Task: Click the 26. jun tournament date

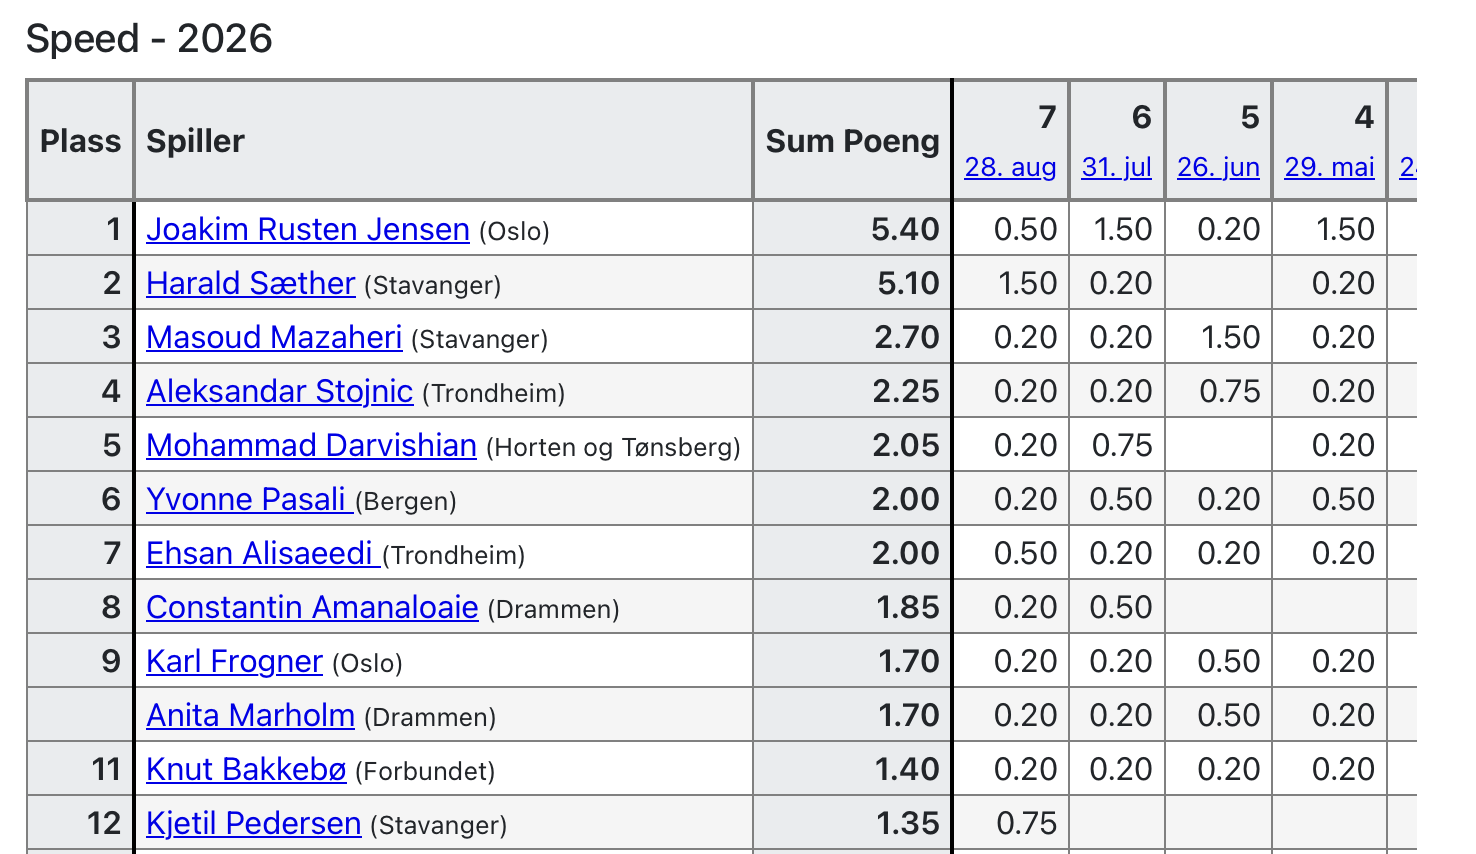Action: coord(1218,167)
